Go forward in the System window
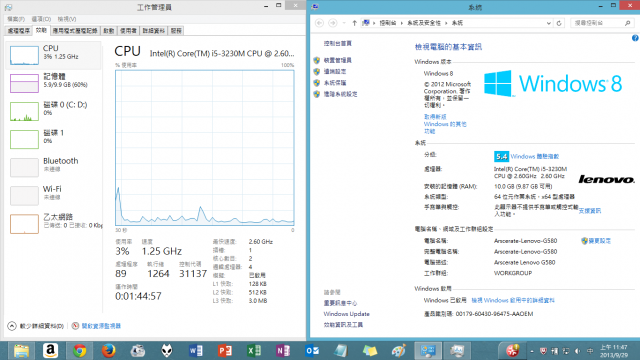 pyautogui.click(x=333, y=23)
